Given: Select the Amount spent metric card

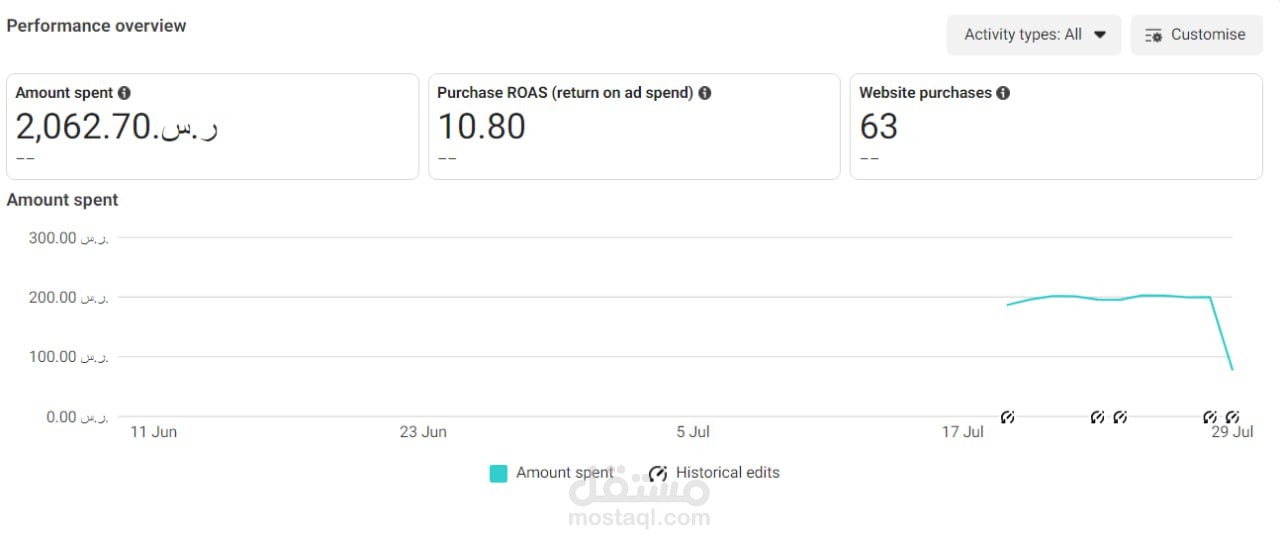Looking at the screenshot, I should (212, 127).
